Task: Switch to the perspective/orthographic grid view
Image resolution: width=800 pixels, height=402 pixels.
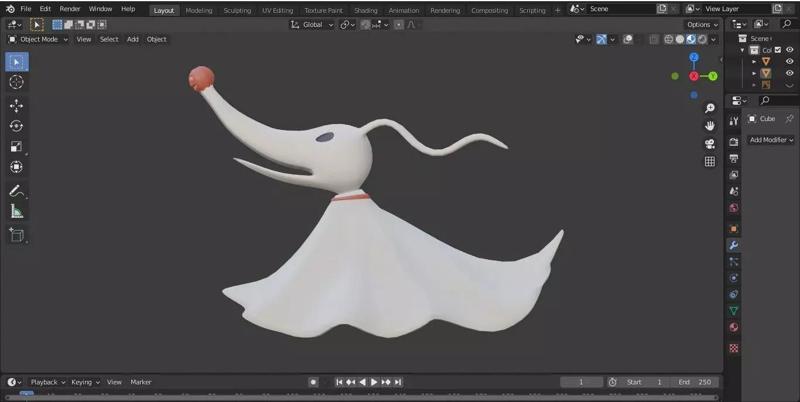Action: pos(710,161)
